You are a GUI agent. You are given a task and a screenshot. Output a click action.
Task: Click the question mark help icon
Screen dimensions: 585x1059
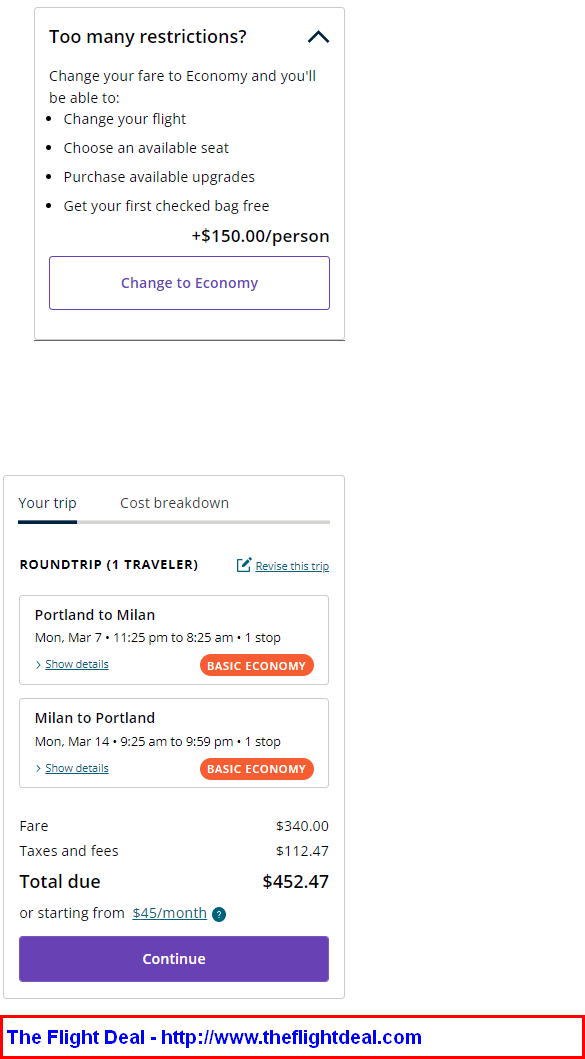click(x=219, y=914)
